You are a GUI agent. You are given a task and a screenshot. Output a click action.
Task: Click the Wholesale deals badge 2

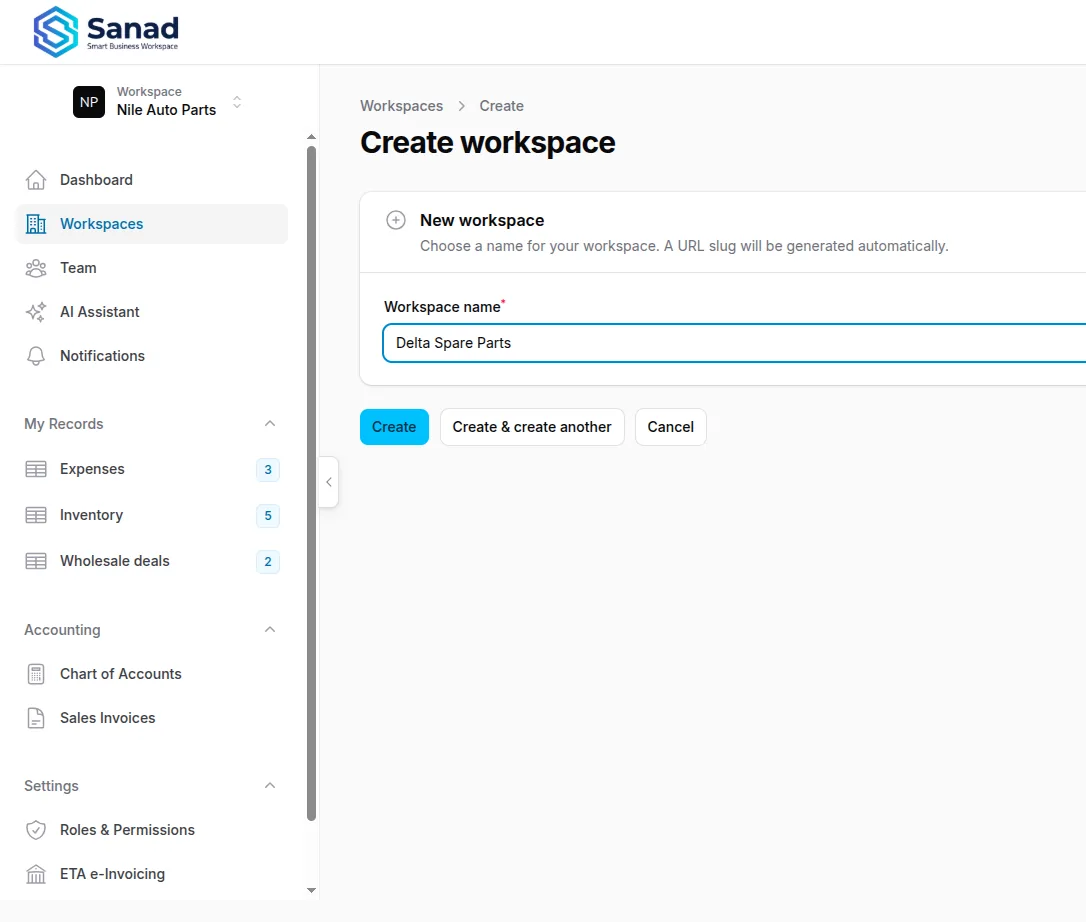tap(268, 562)
